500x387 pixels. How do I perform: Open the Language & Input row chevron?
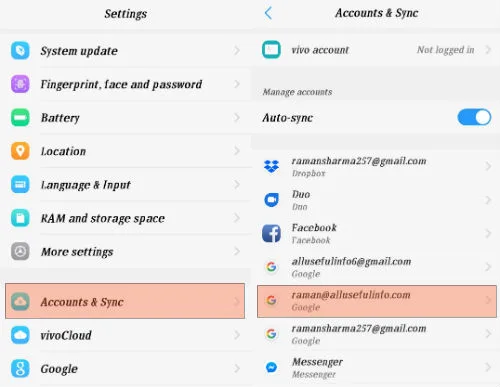[237, 184]
